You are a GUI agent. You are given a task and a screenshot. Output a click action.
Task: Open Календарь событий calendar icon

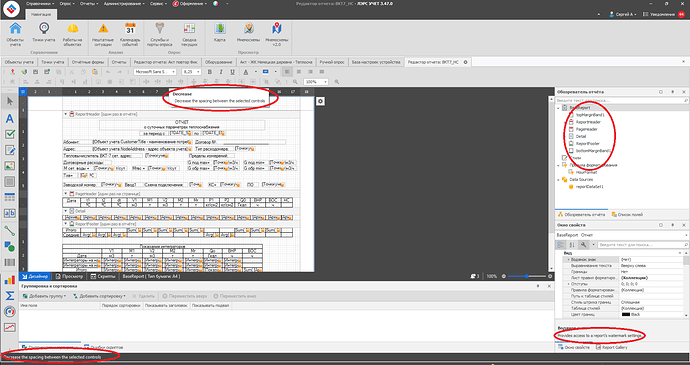pyautogui.click(x=130, y=34)
